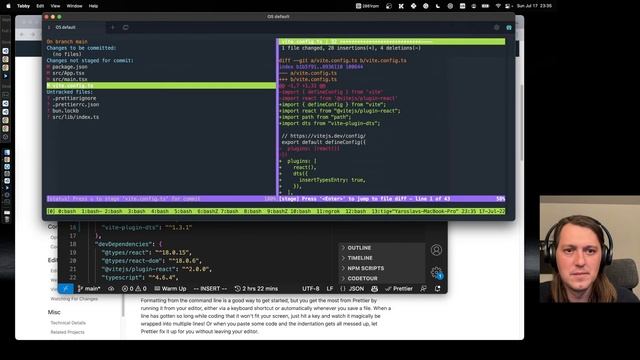Screen dimensions: 640x360
Task: Click 'Untracked files:' heading
Action: (x=70, y=92)
